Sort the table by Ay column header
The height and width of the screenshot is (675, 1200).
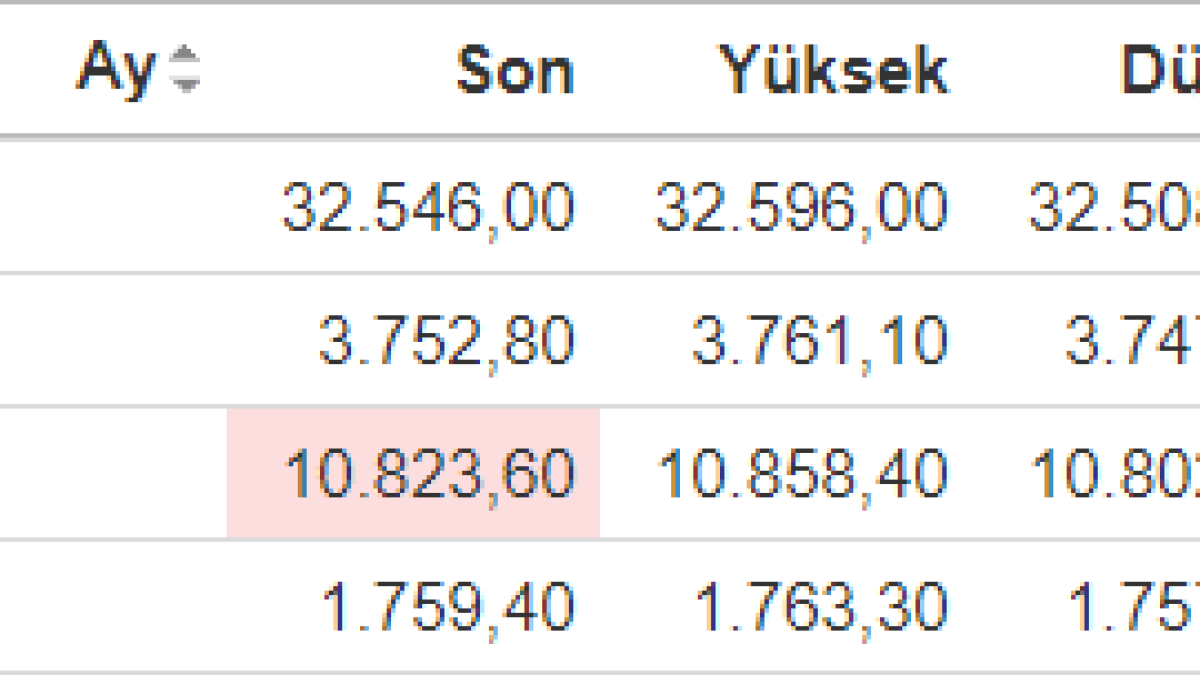click(117, 70)
